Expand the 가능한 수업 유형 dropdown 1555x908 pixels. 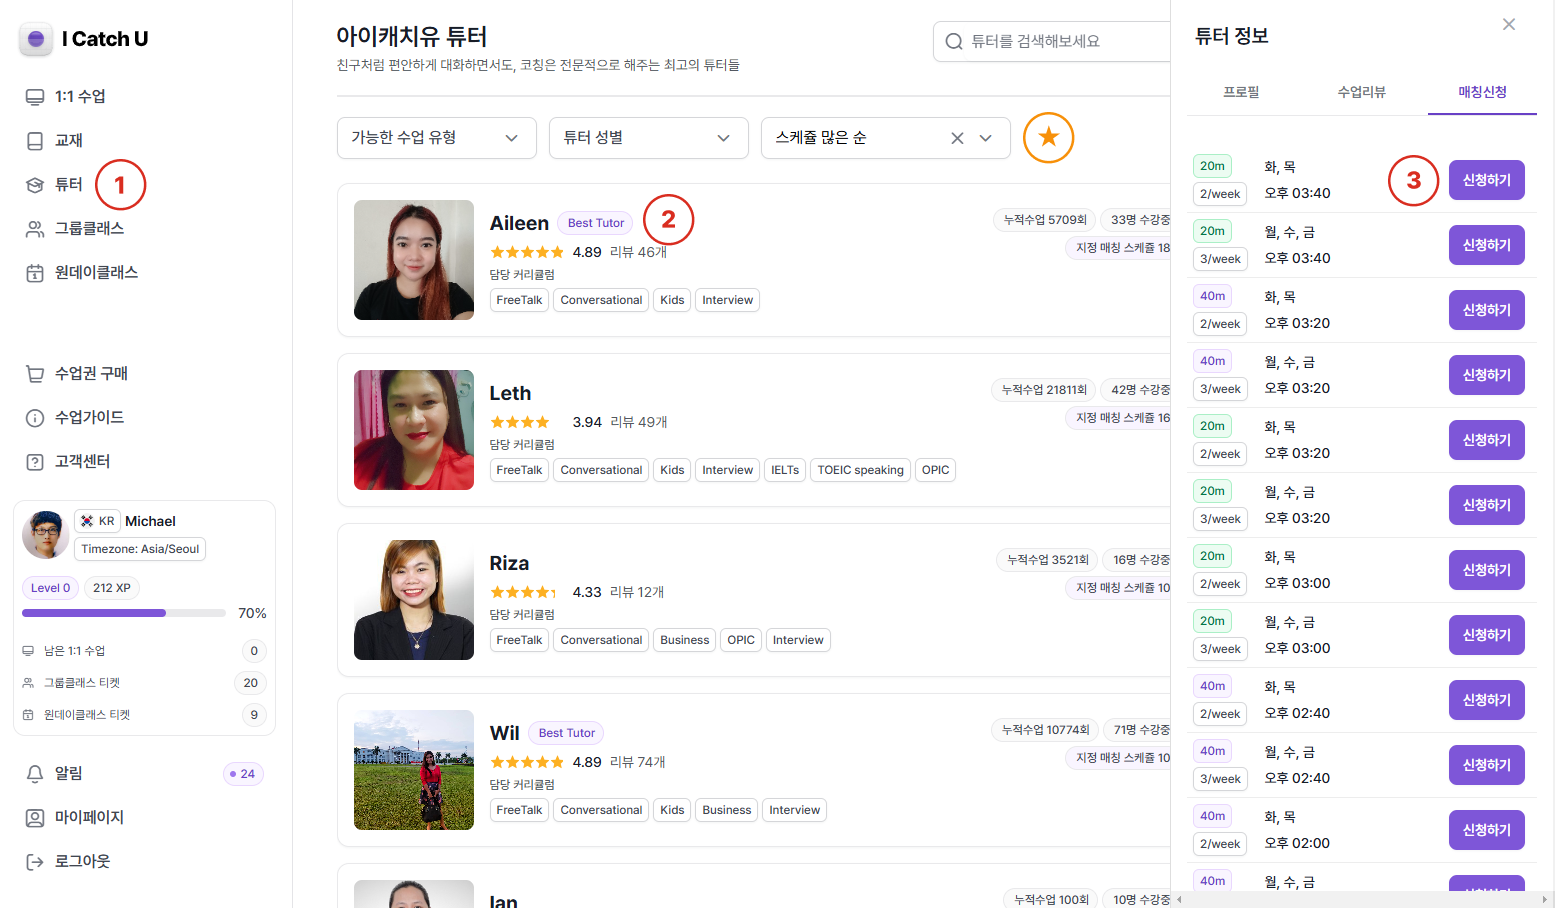[x=437, y=138]
